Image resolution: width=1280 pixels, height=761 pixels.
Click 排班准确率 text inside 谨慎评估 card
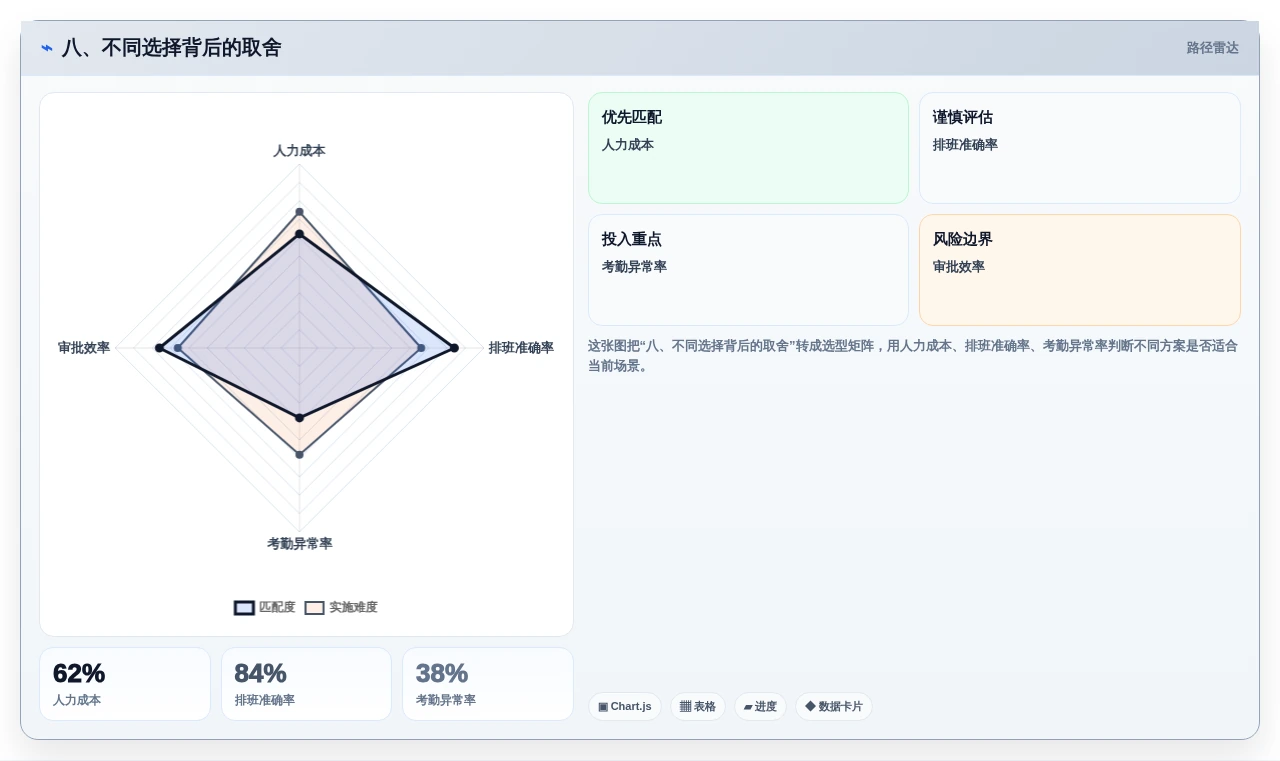pos(965,145)
